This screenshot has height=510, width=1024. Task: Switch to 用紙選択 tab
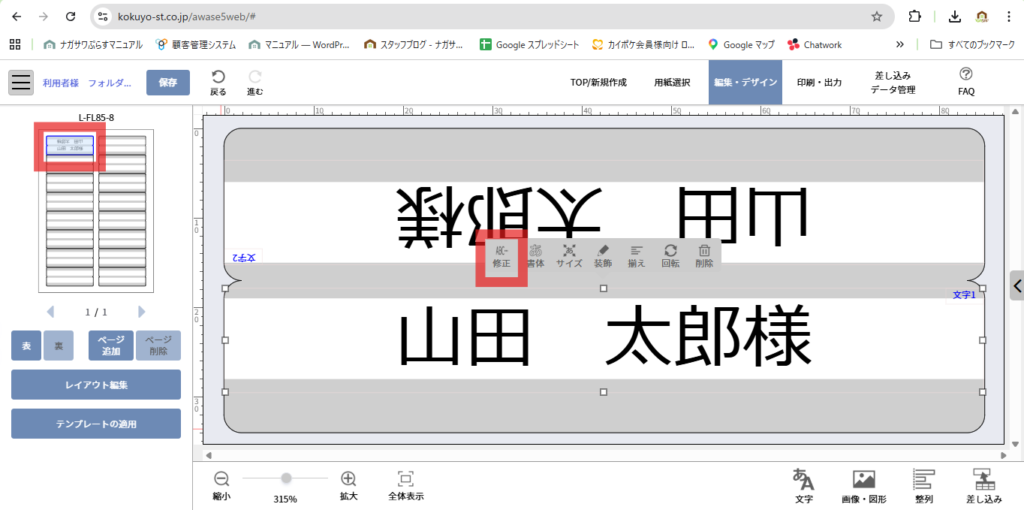pos(672,83)
